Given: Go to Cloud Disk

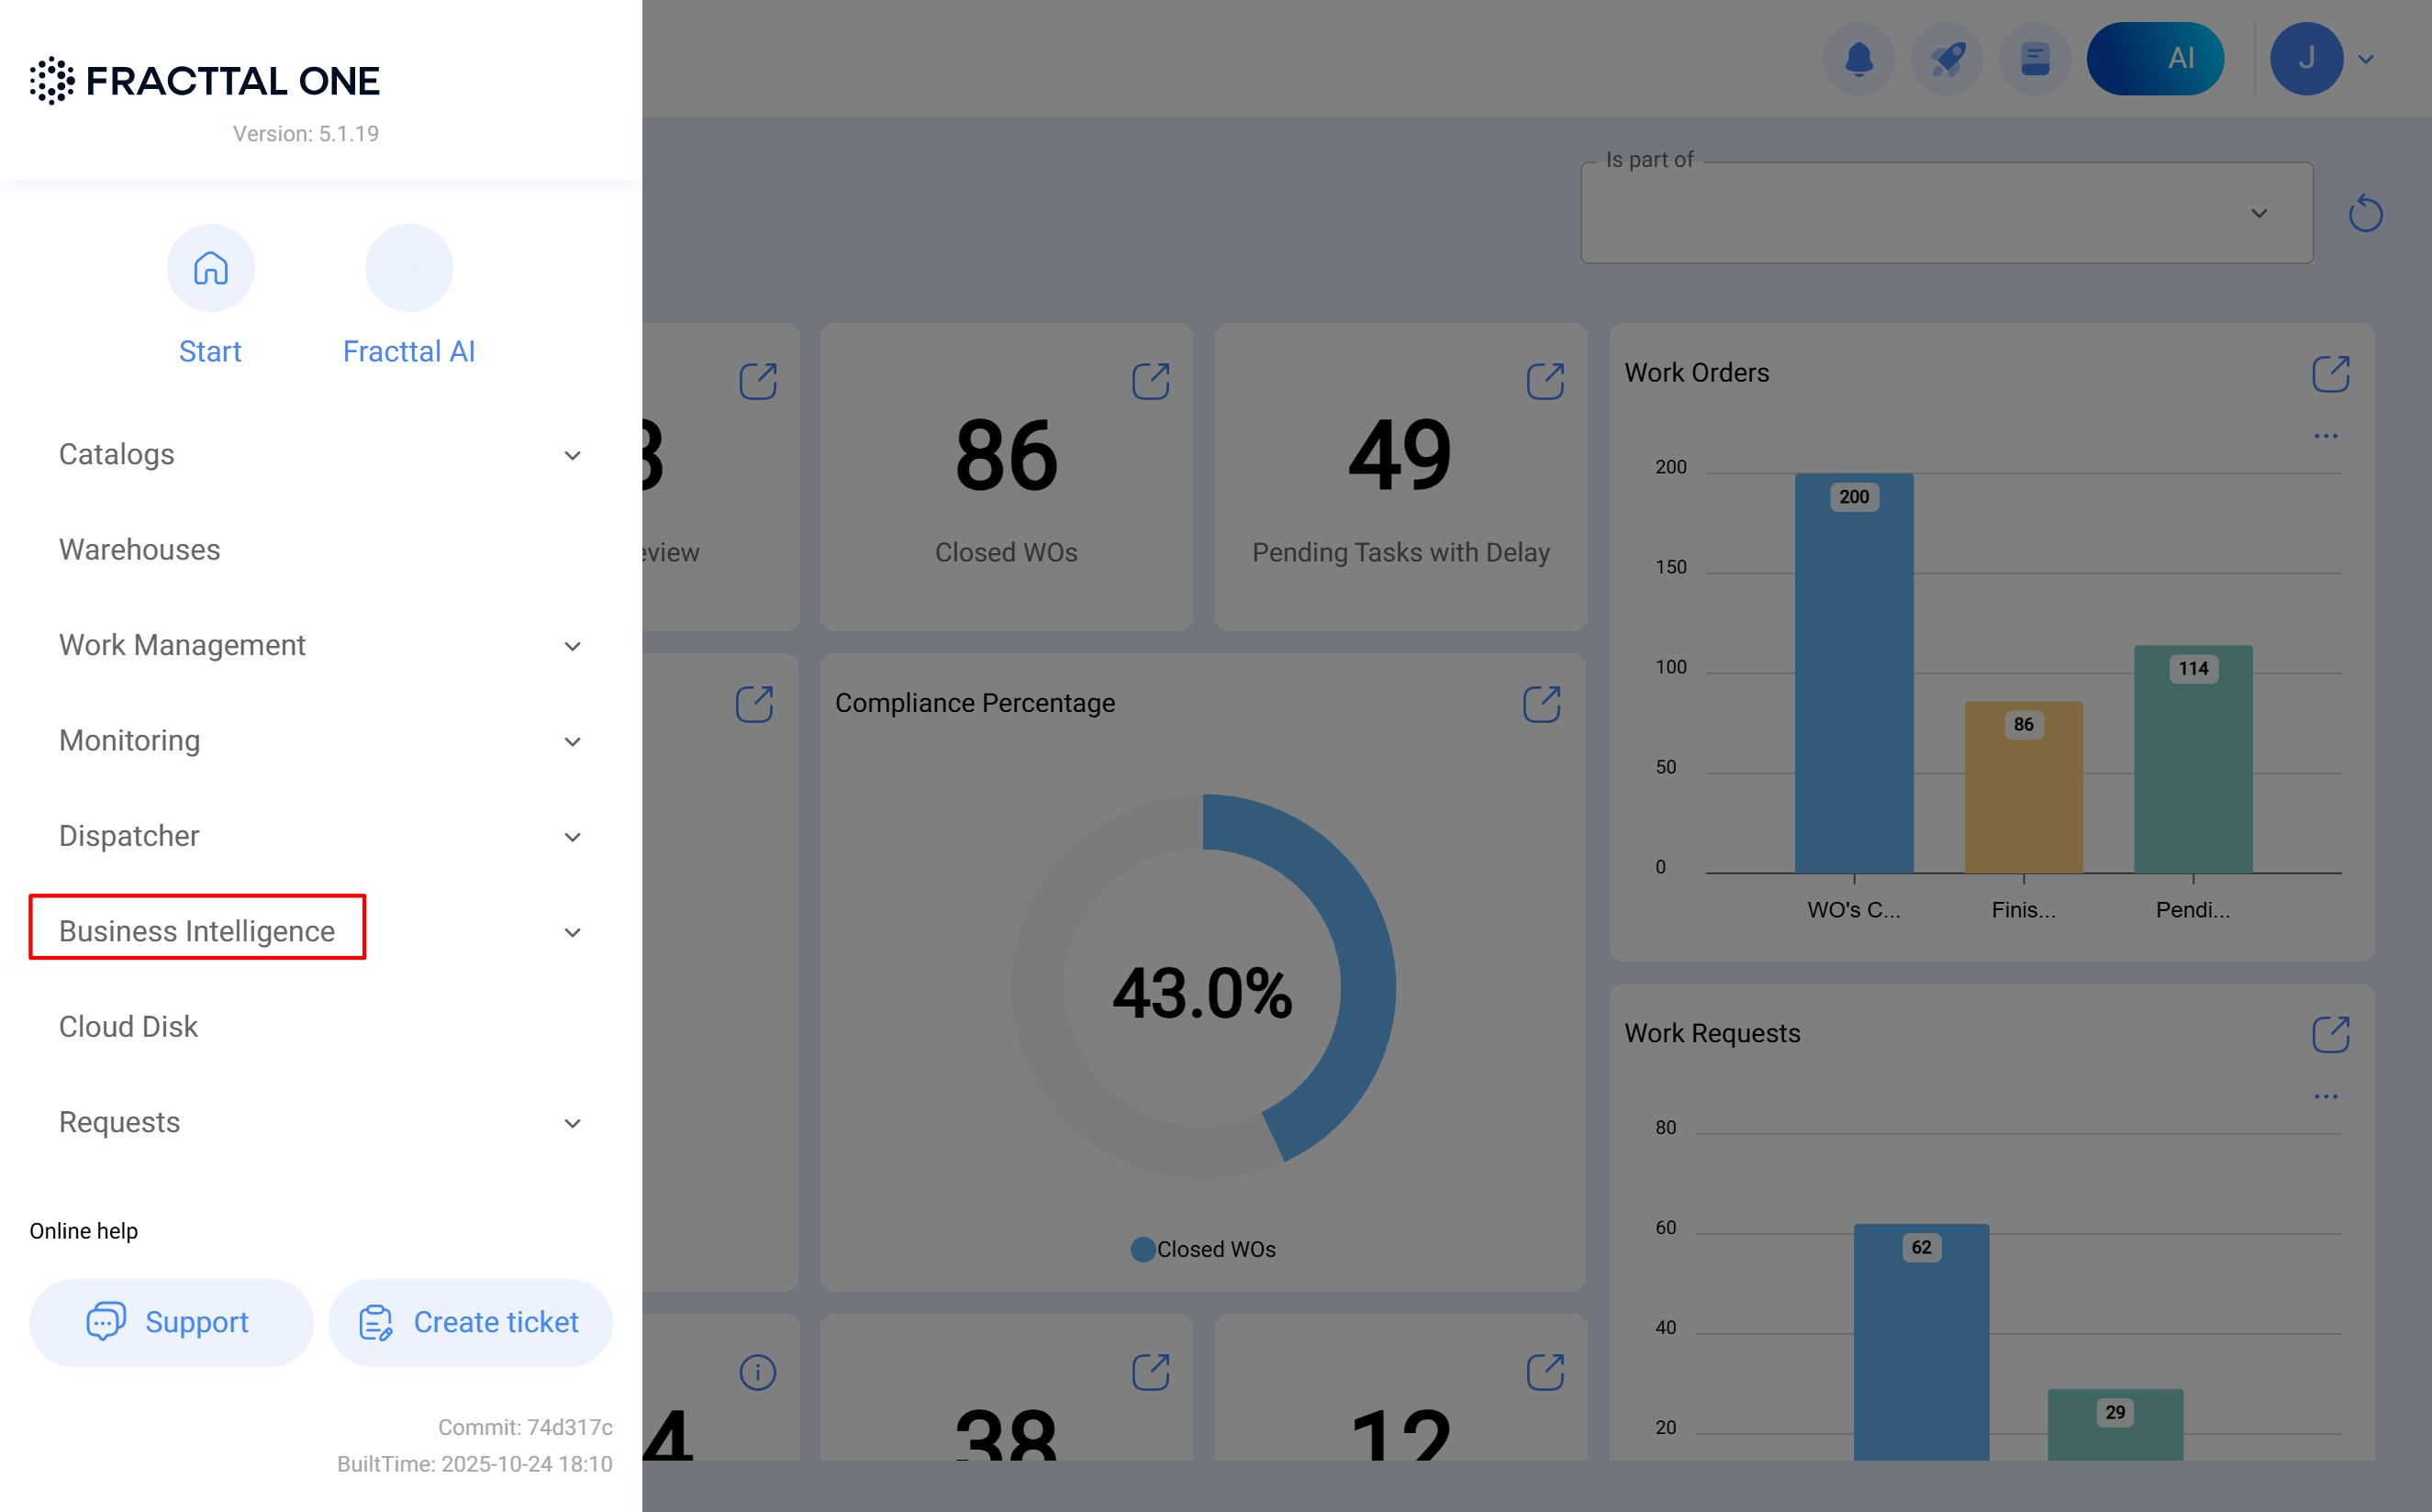Looking at the screenshot, I should pos(128,1027).
